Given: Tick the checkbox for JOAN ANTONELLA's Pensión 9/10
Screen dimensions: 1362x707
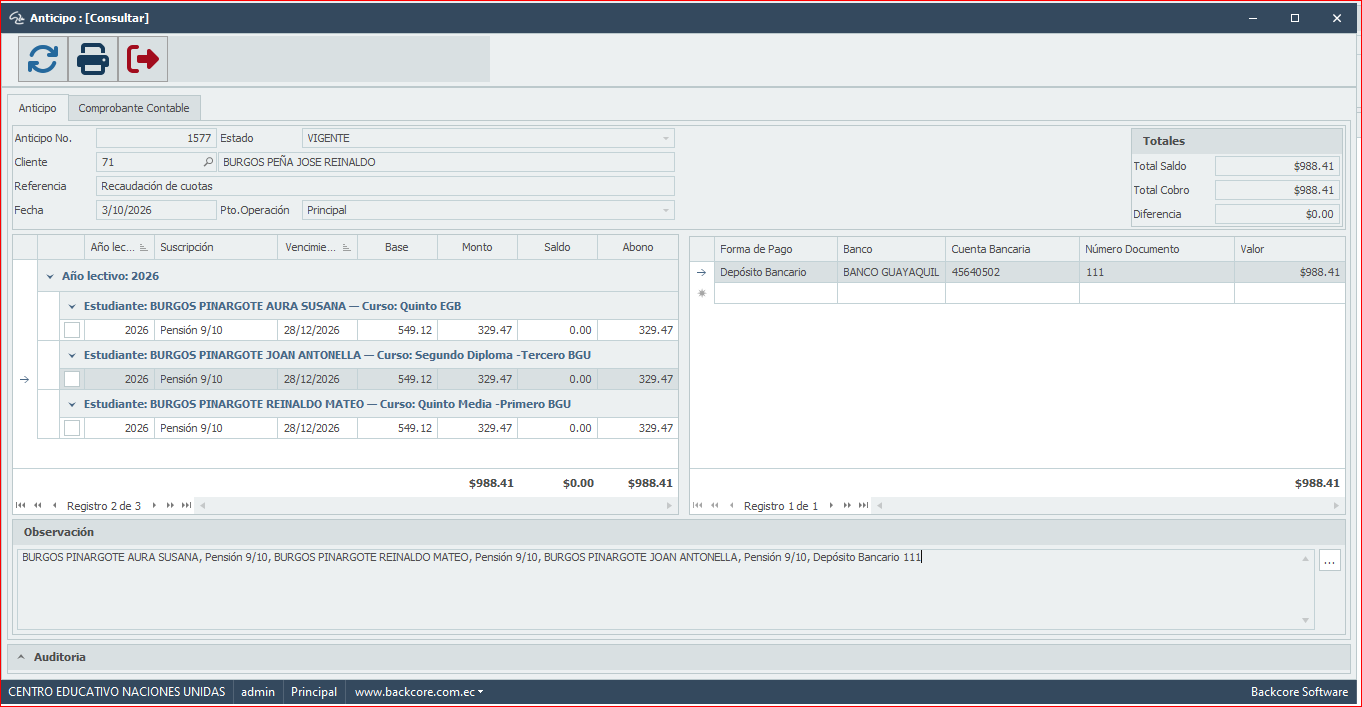Looking at the screenshot, I should pos(72,379).
